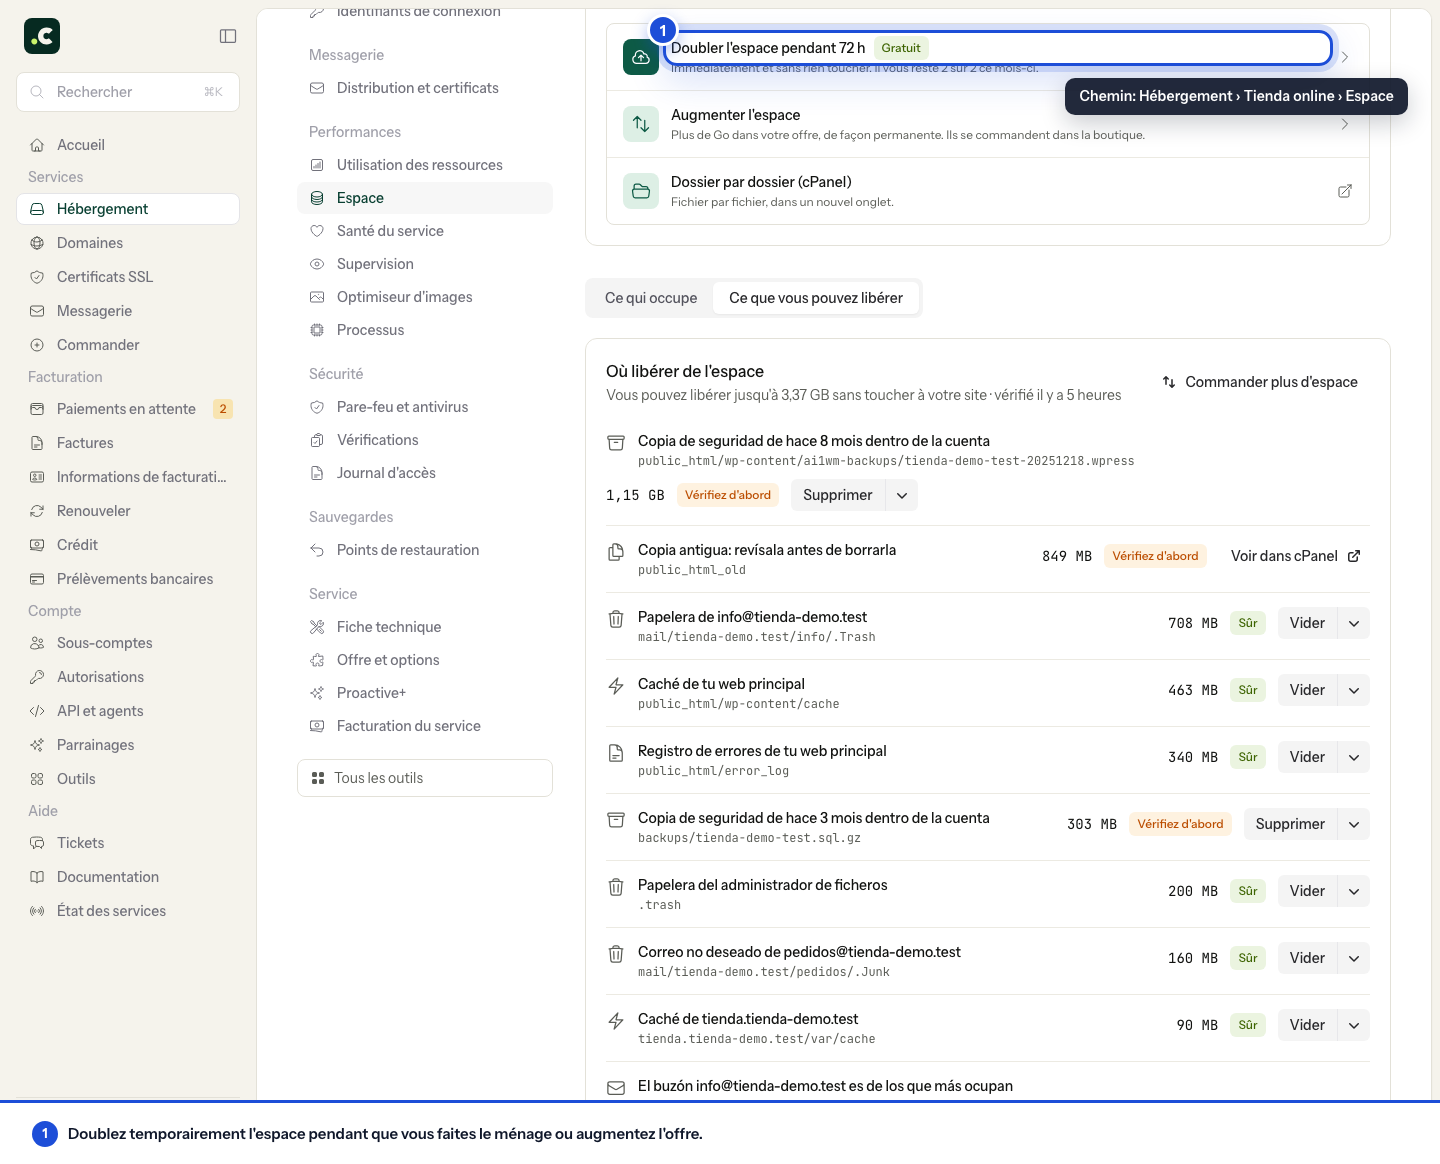
Task: Click the cloud upload icon beside Doubler l'espace
Action: pos(641,57)
